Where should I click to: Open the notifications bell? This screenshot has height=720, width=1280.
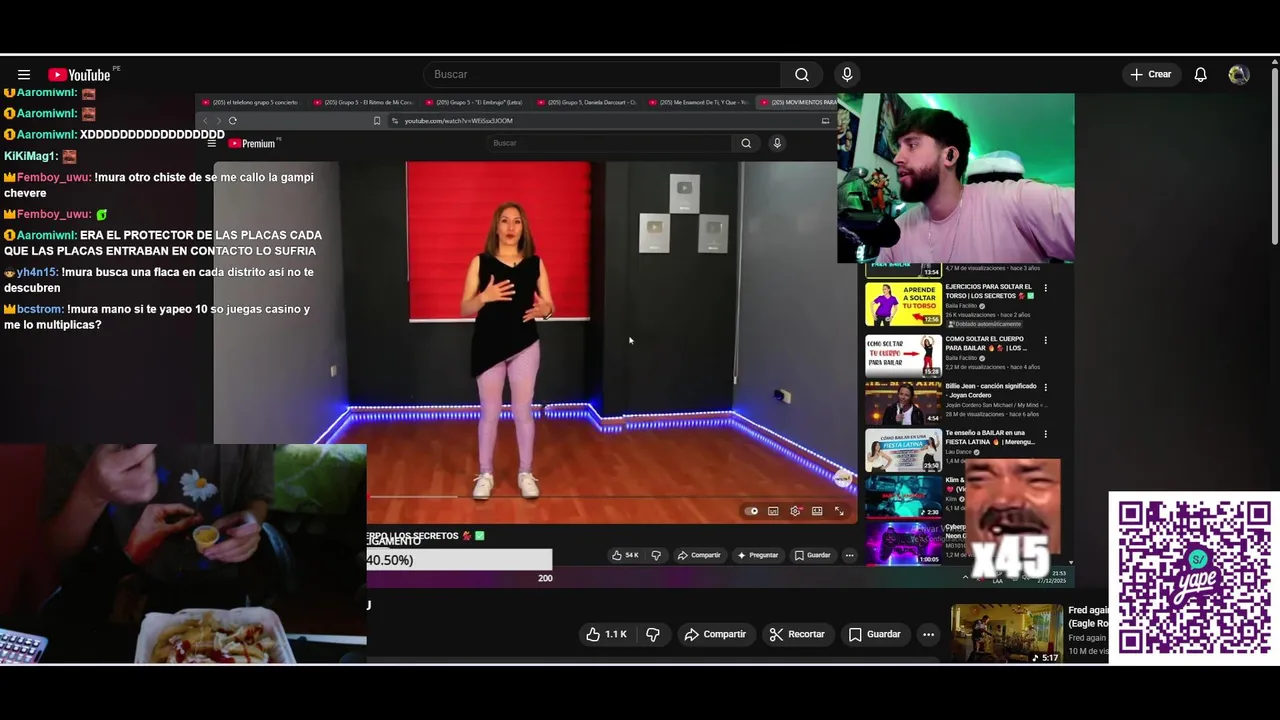pyautogui.click(x=1201, y=75)
